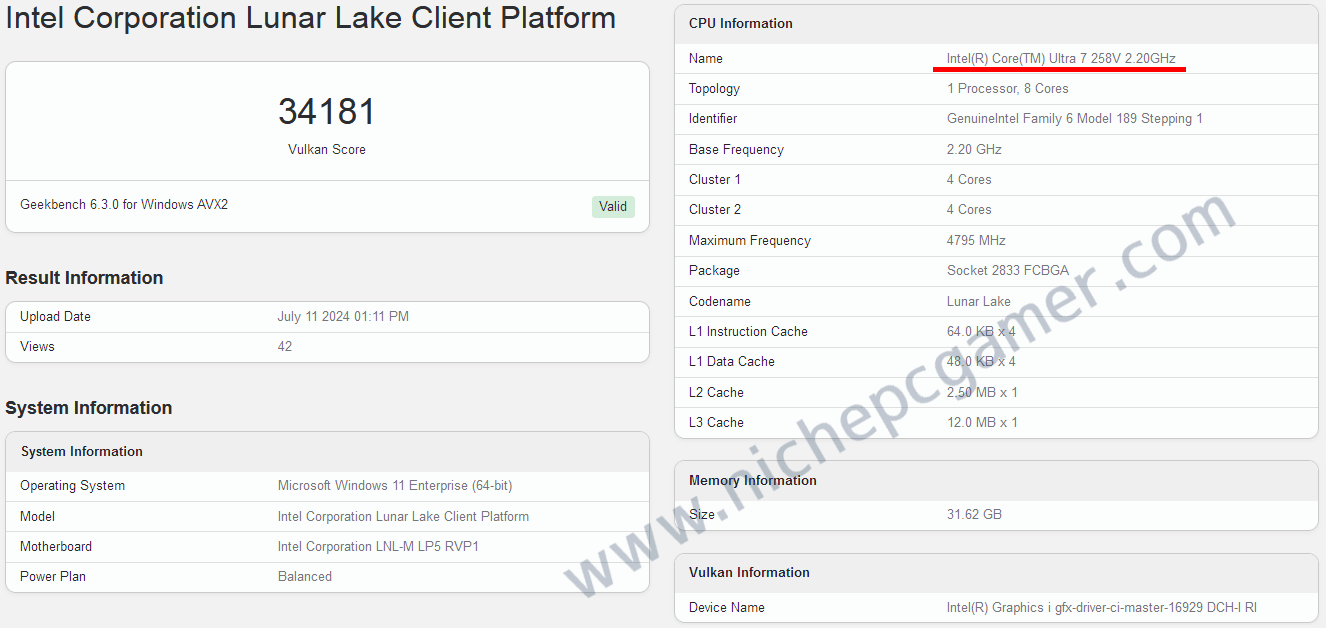The image size is (1326, 628).
Task: Click the CPU name Intel(R) Core(TM) Ultra 7 258V
Action: (1061, 59)
